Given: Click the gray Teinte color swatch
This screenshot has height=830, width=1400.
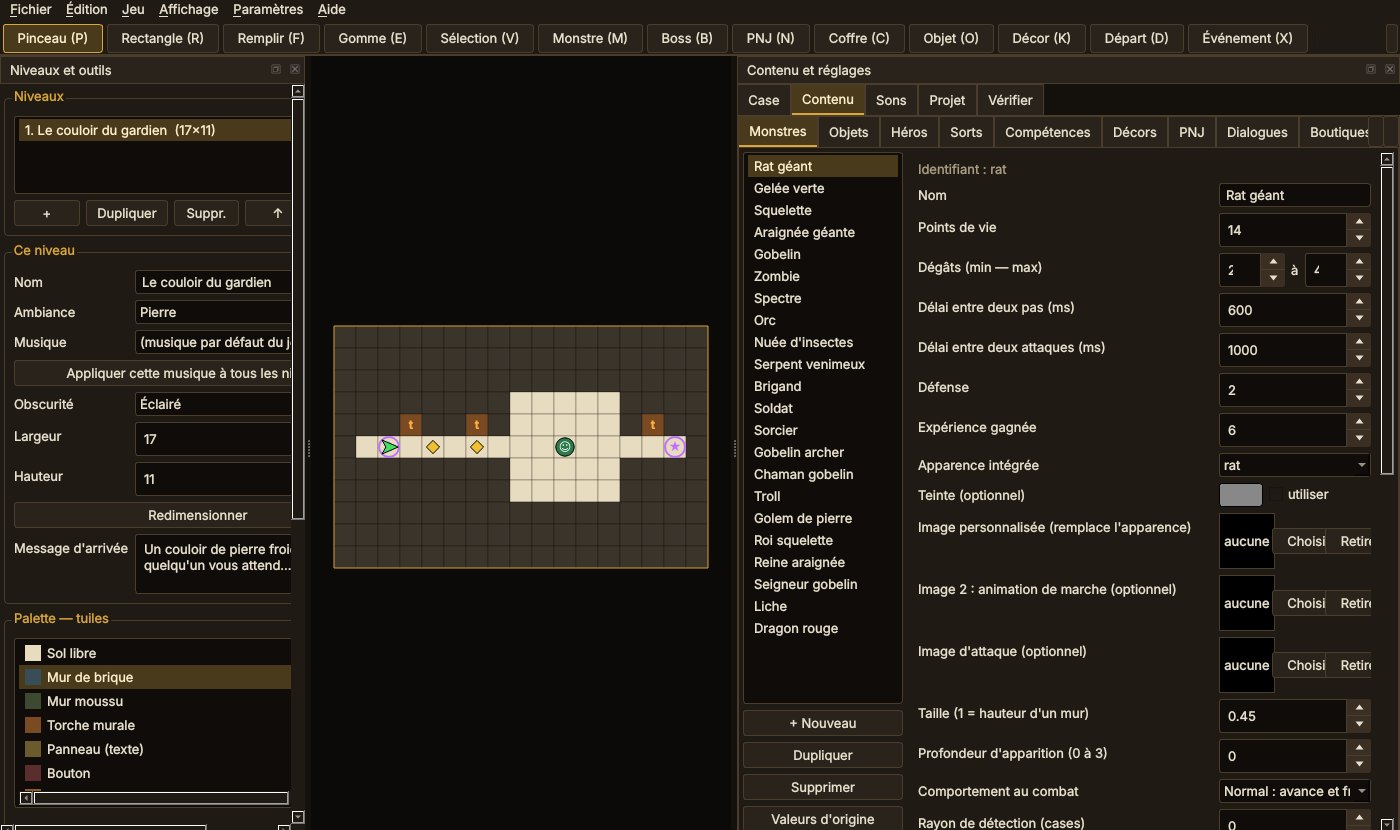Looking at the screenshot, I should (x=1241, y=494).
